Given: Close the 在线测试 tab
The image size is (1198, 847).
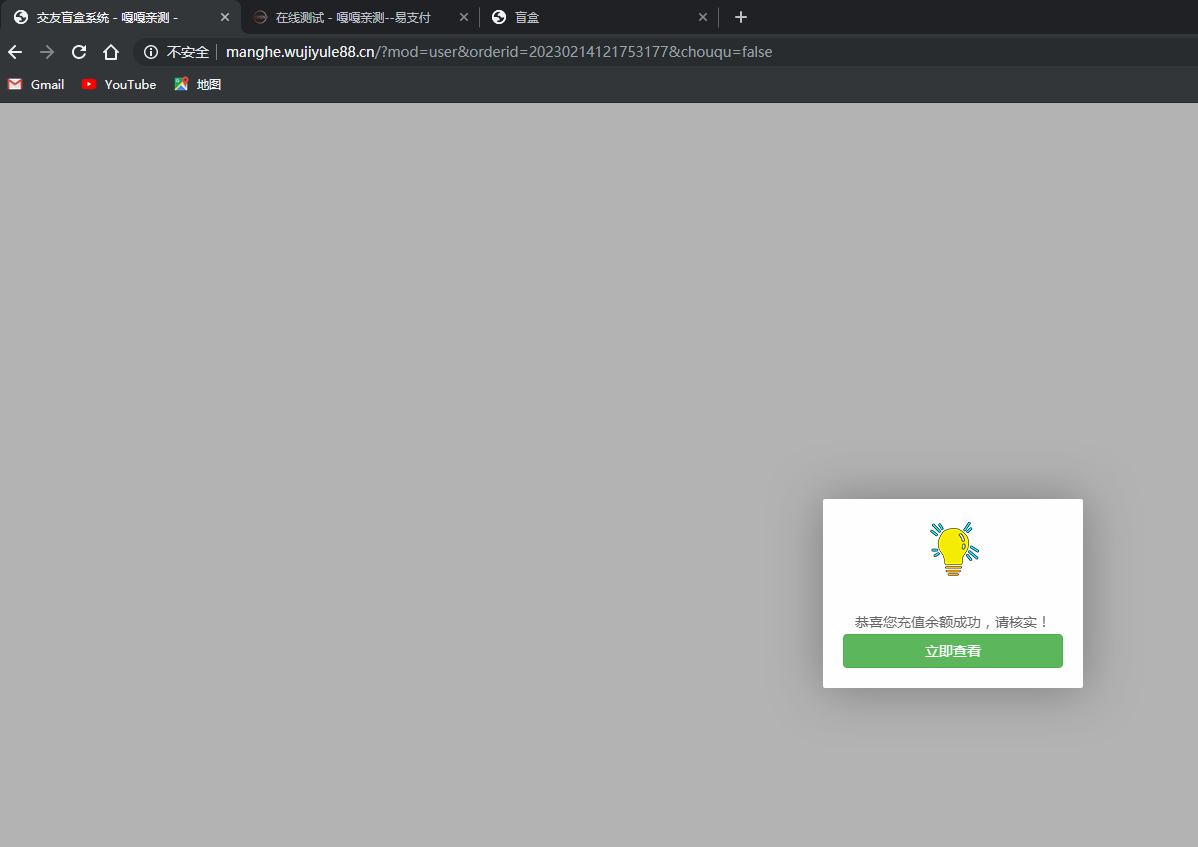Looking at the screenshot, I should 464,18.
